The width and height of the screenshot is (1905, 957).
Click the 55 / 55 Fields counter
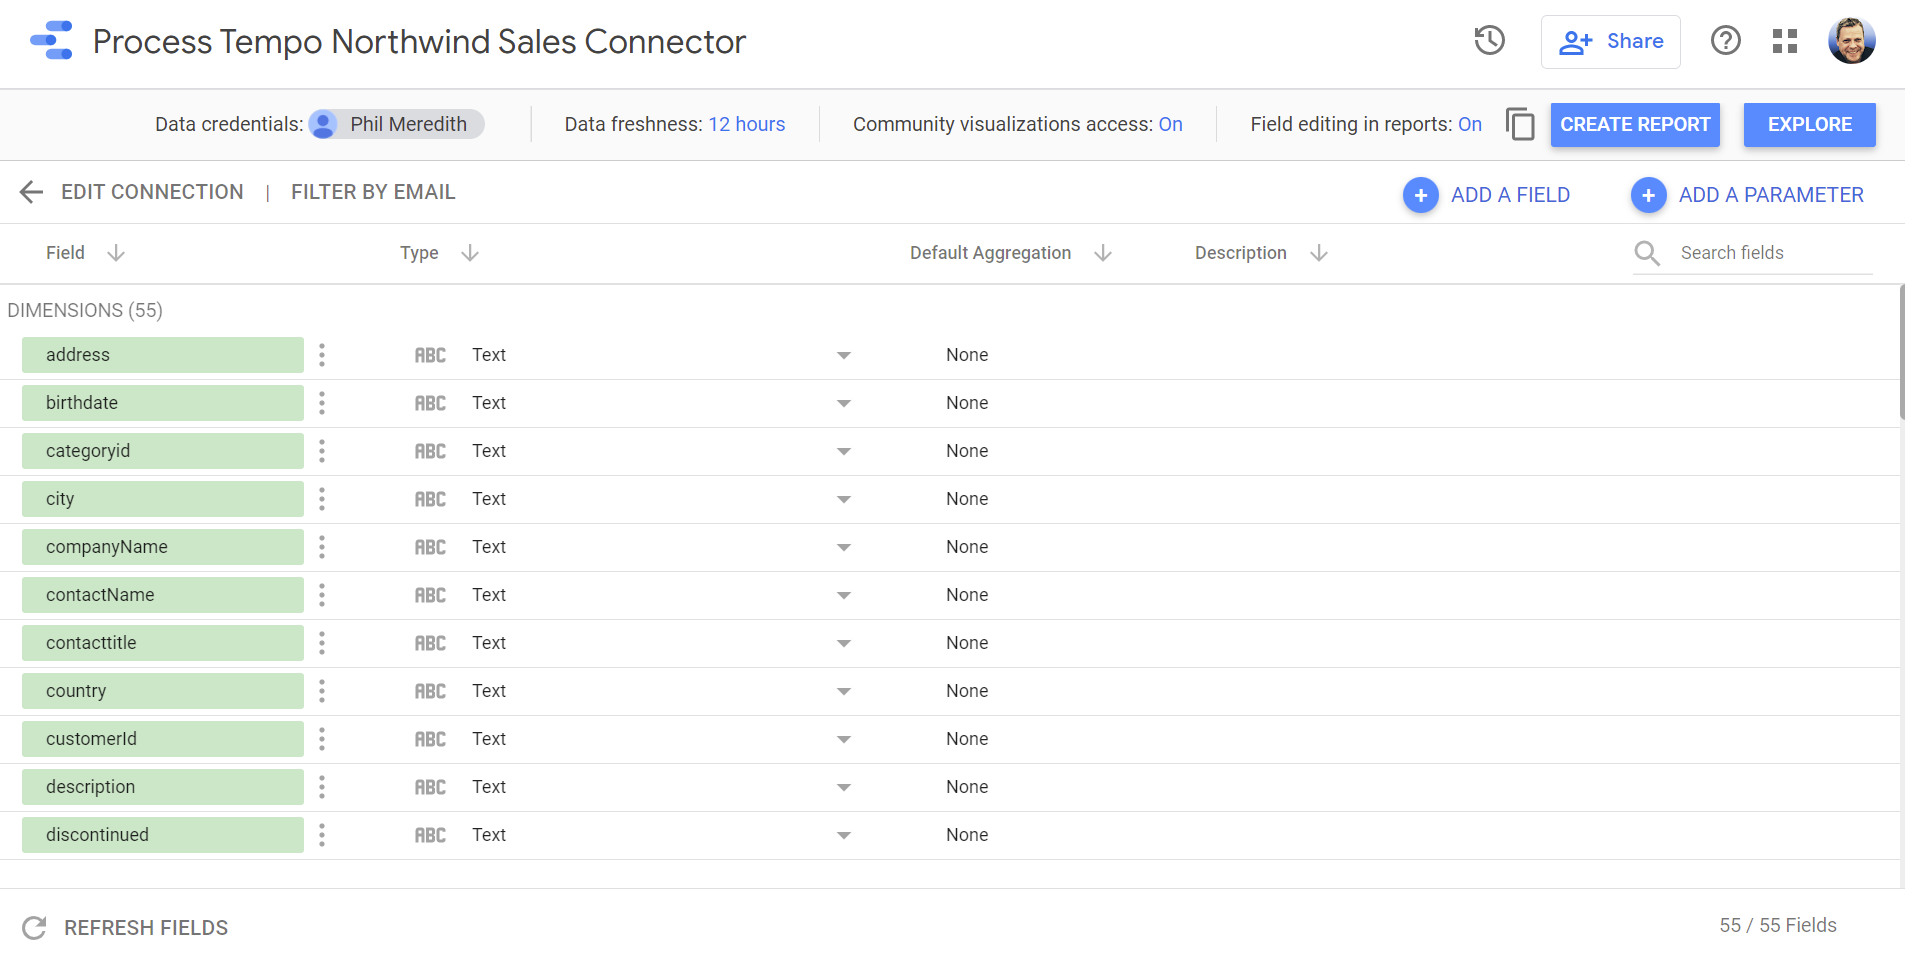click(1778, 925)
